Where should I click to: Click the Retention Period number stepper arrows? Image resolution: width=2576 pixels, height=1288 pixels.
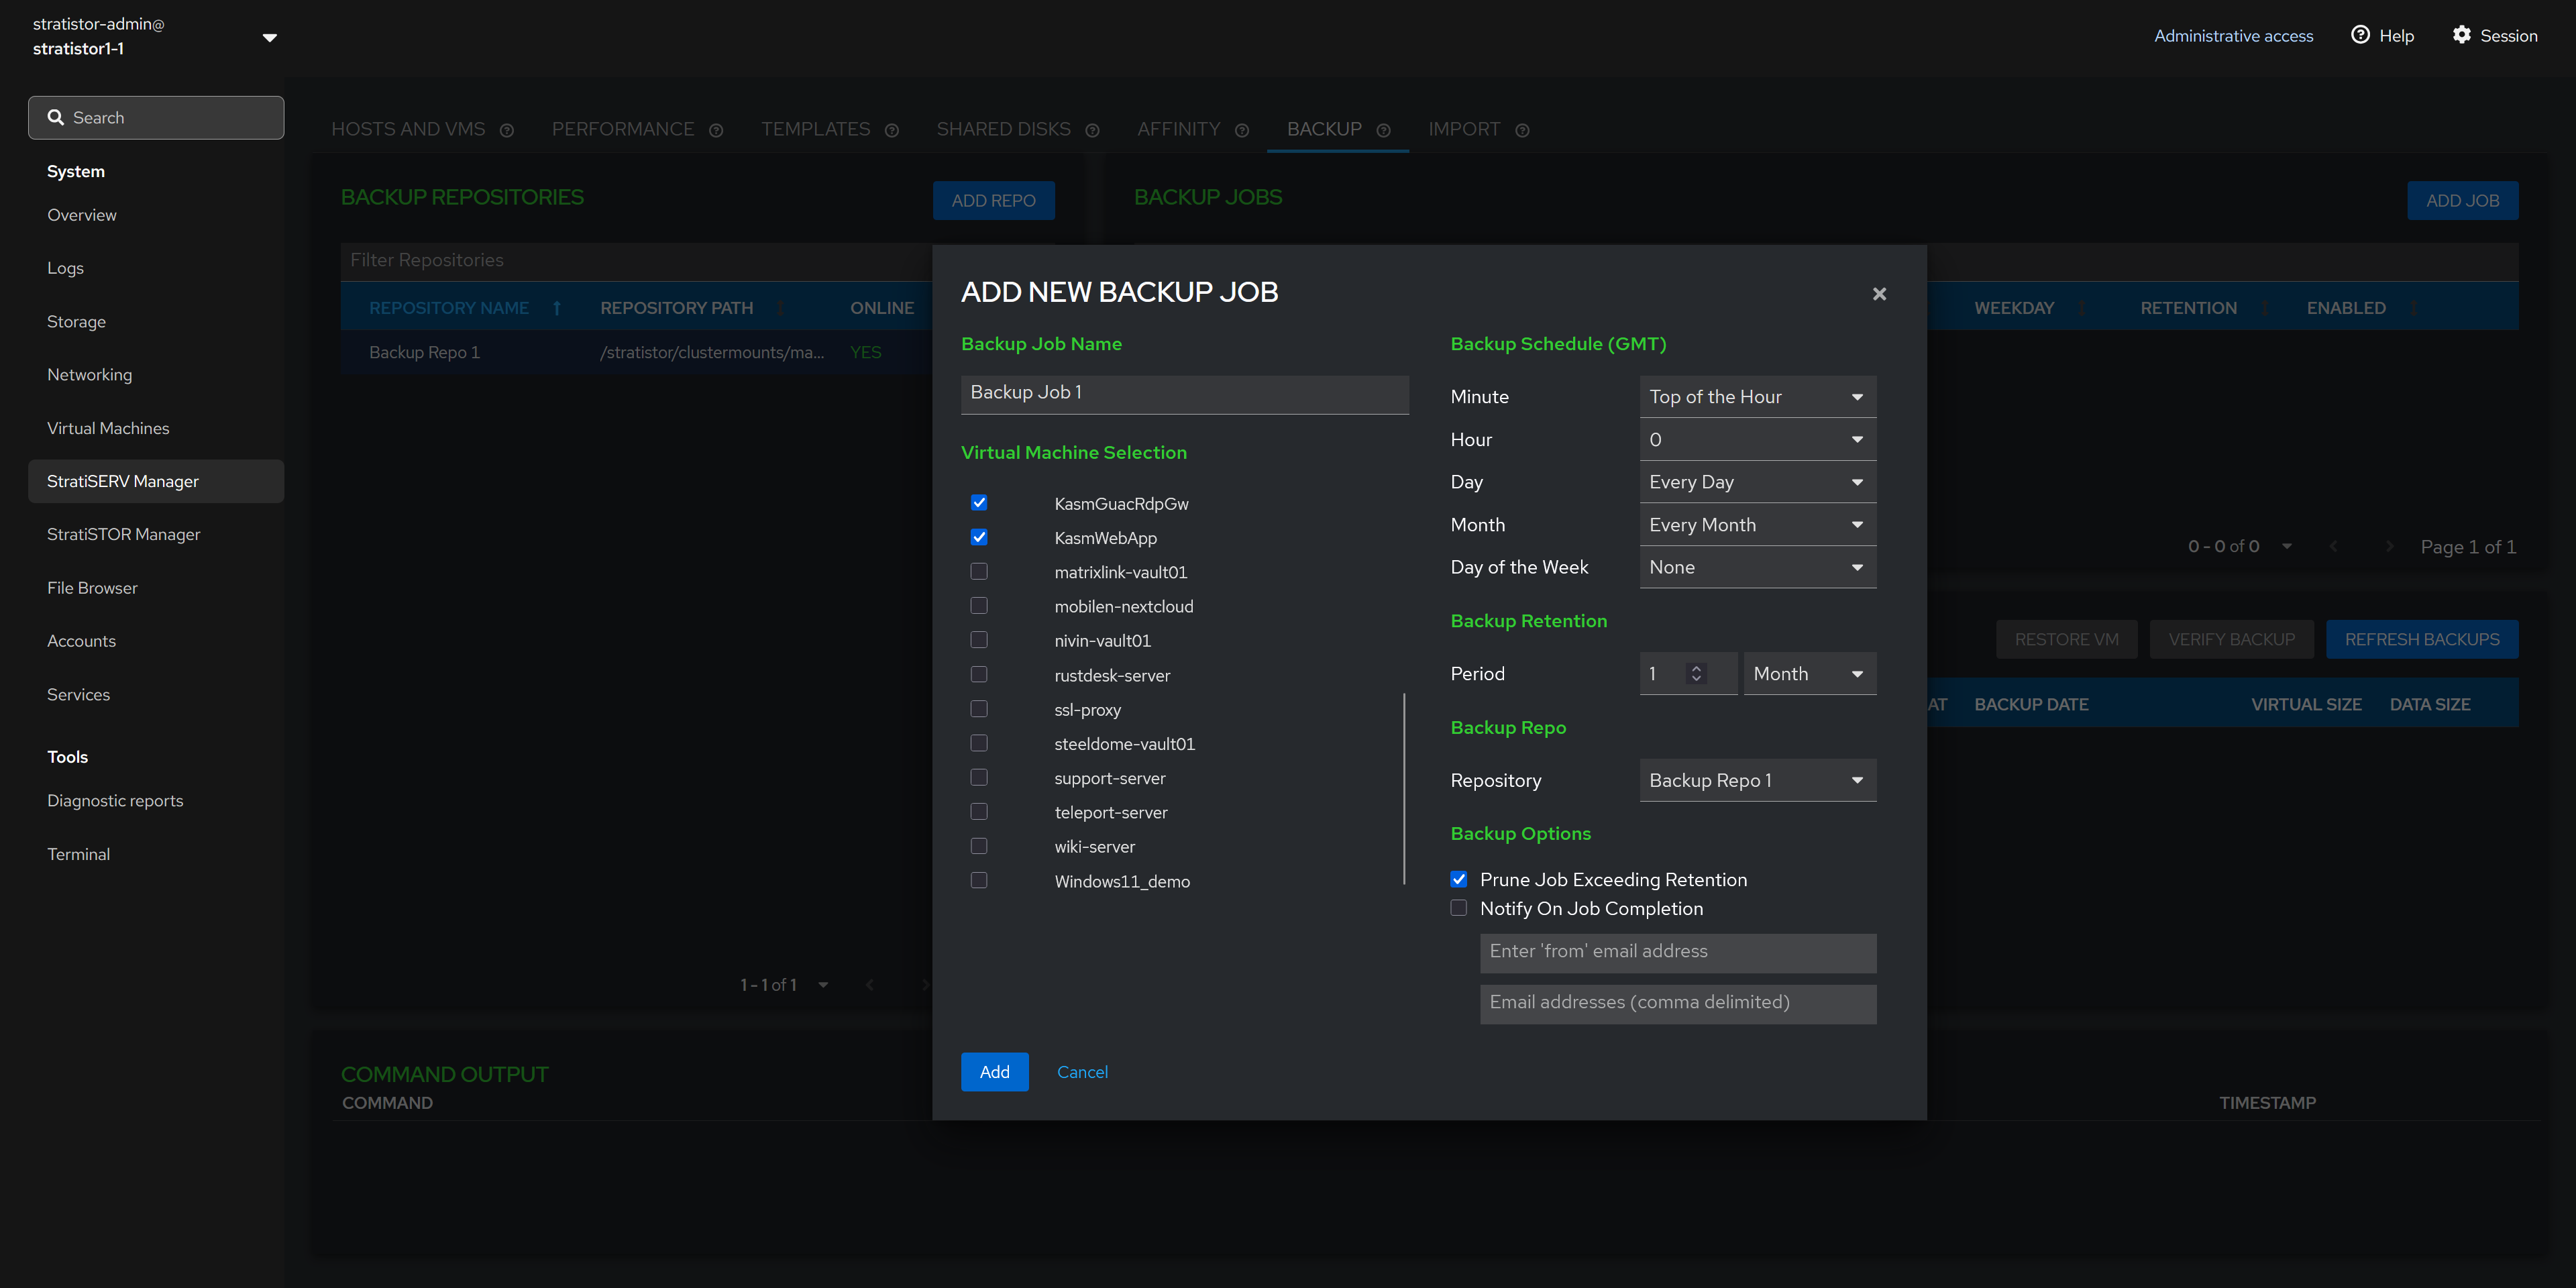pyautogui.click(x=1696, y=673)
